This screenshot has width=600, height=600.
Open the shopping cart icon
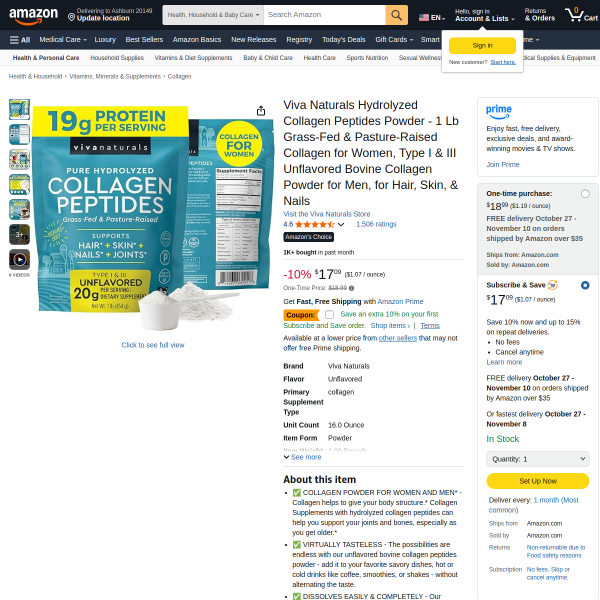(x=581, y=15)
